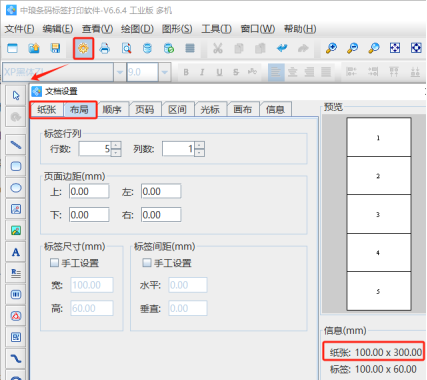Expand the font size dropdown
427x380 pixels.
click(x=164, y=72)
